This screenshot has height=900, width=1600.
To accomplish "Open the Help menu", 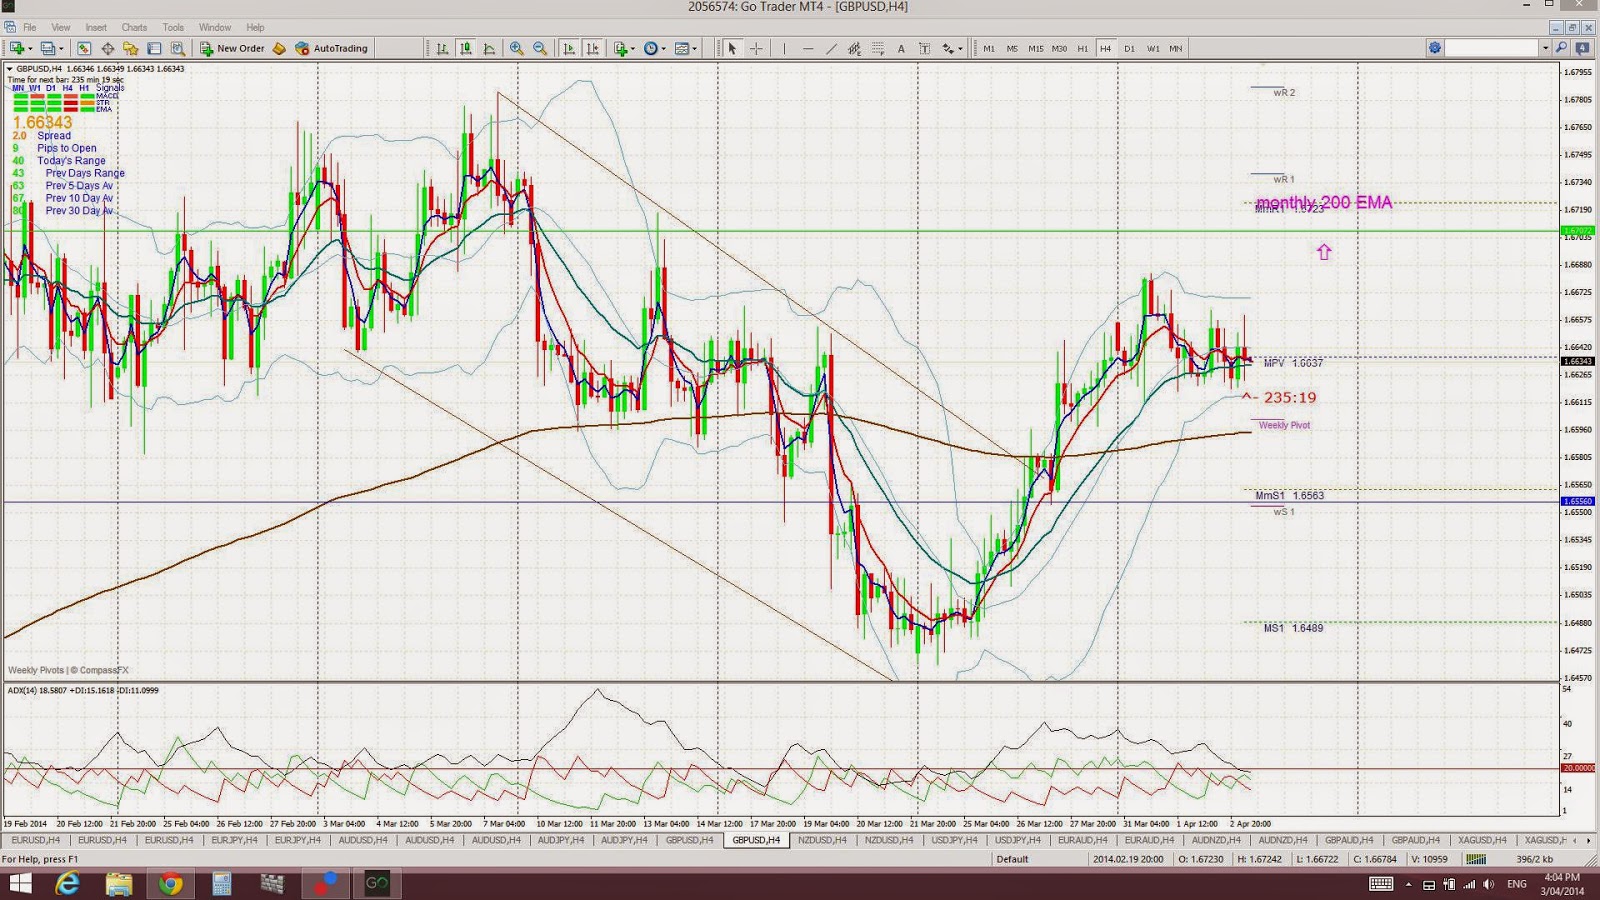I will tap(255, 27).
